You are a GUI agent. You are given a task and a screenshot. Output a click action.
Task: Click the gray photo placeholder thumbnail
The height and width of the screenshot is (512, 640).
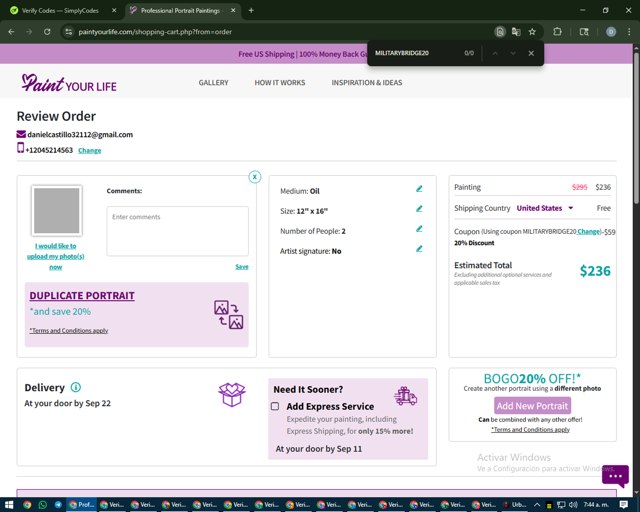point(56,210)
